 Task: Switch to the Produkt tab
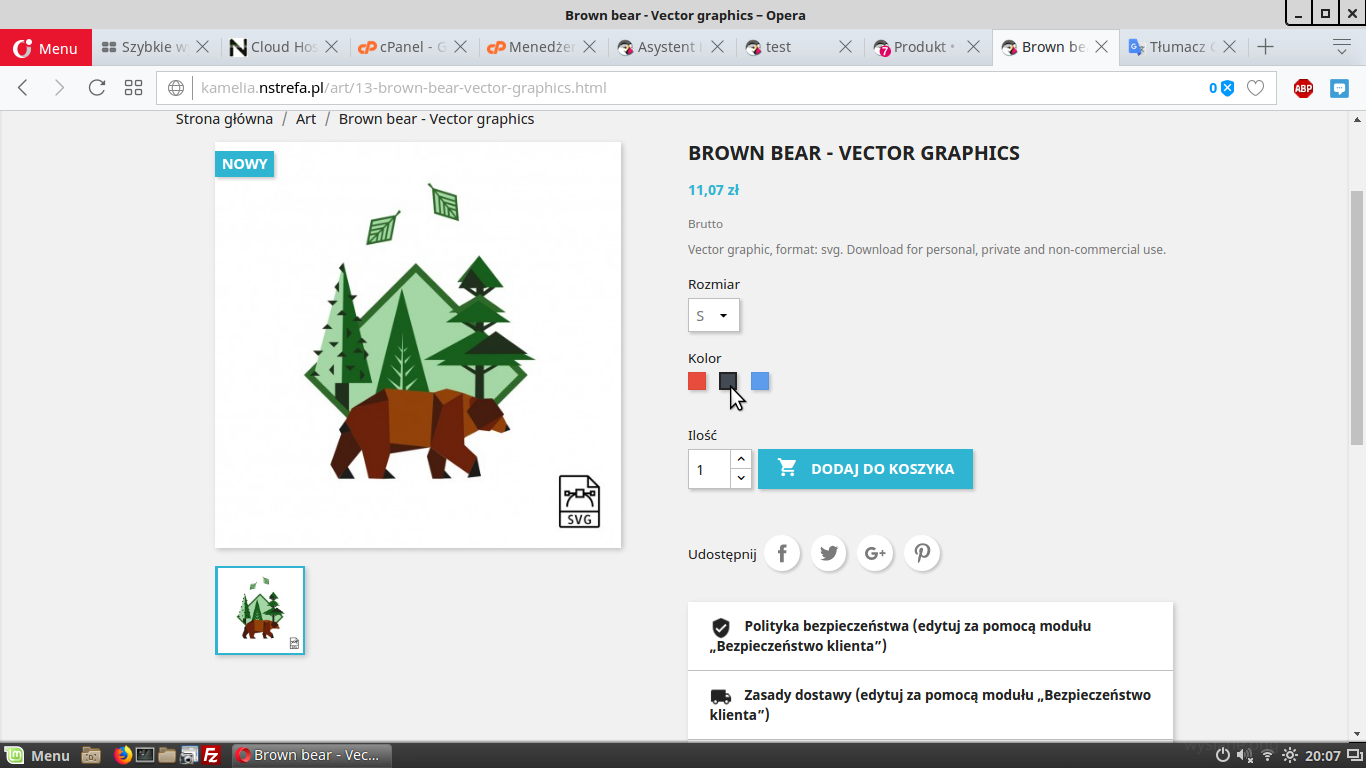coord(917,47)
